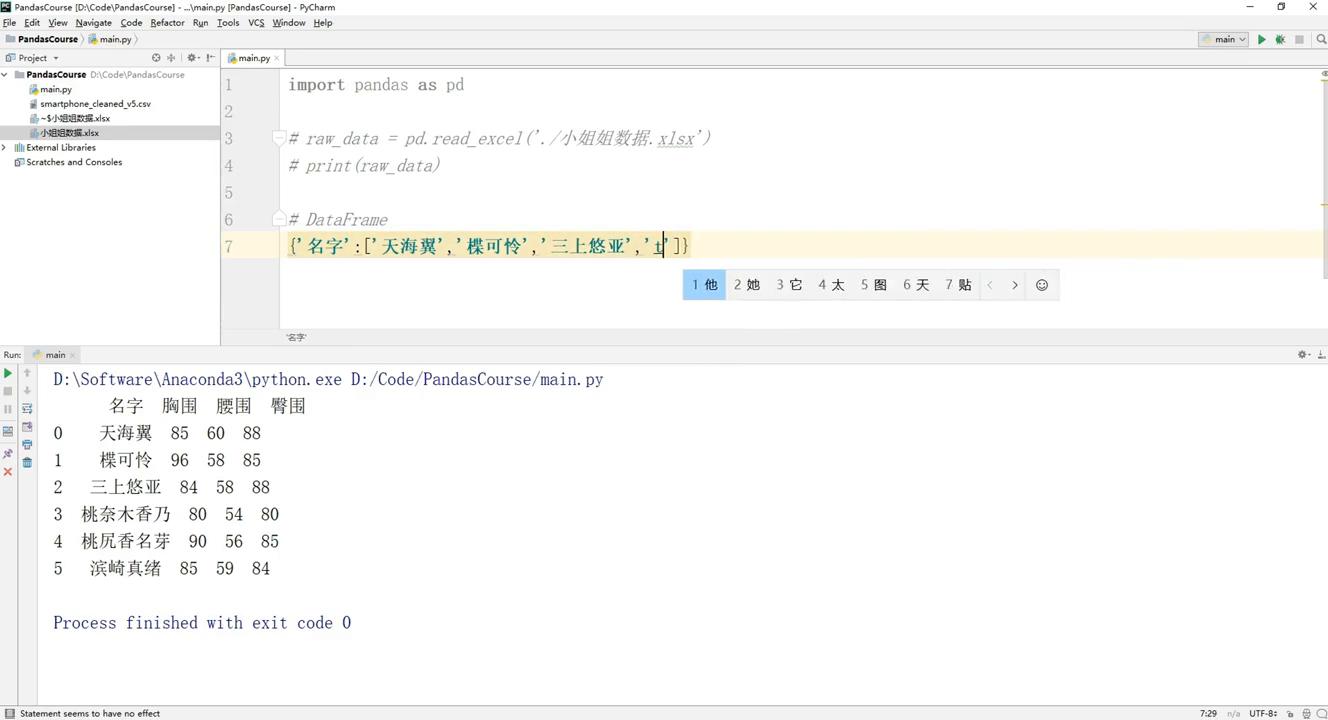Screen dimensions: 1328x720
Task: Run the main configuration from the top toolbar
Action: point(1262,40)
